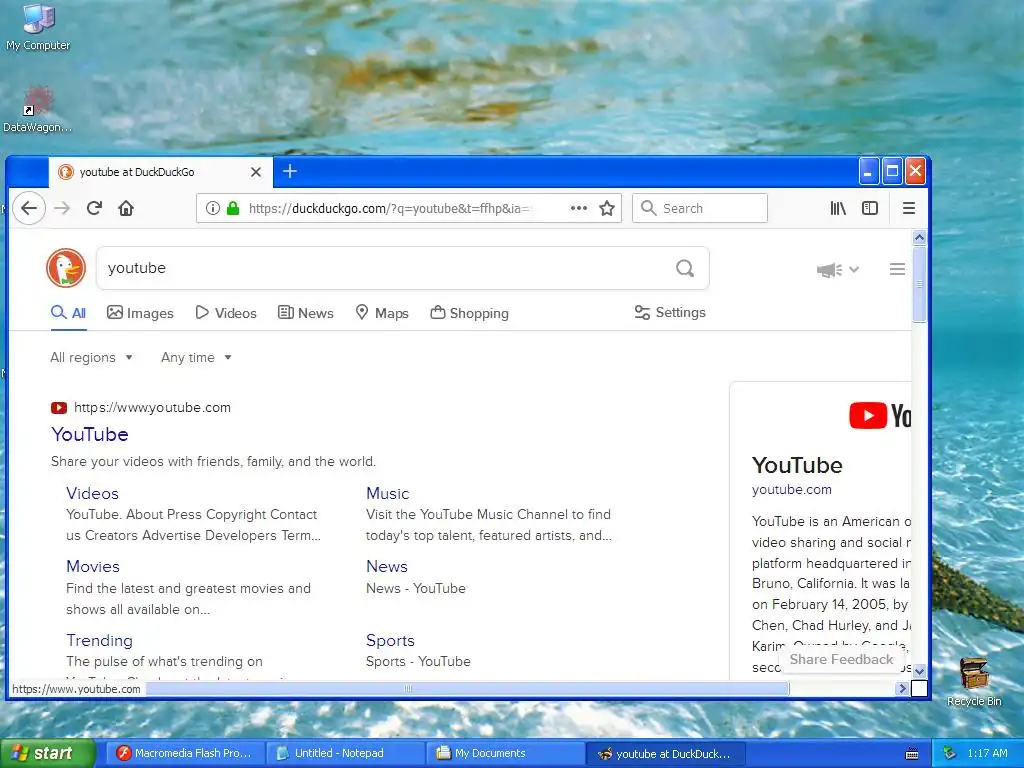Open the Music sitelink
The width and height of the screenshot is (1024, 768).
pos(387,494)
